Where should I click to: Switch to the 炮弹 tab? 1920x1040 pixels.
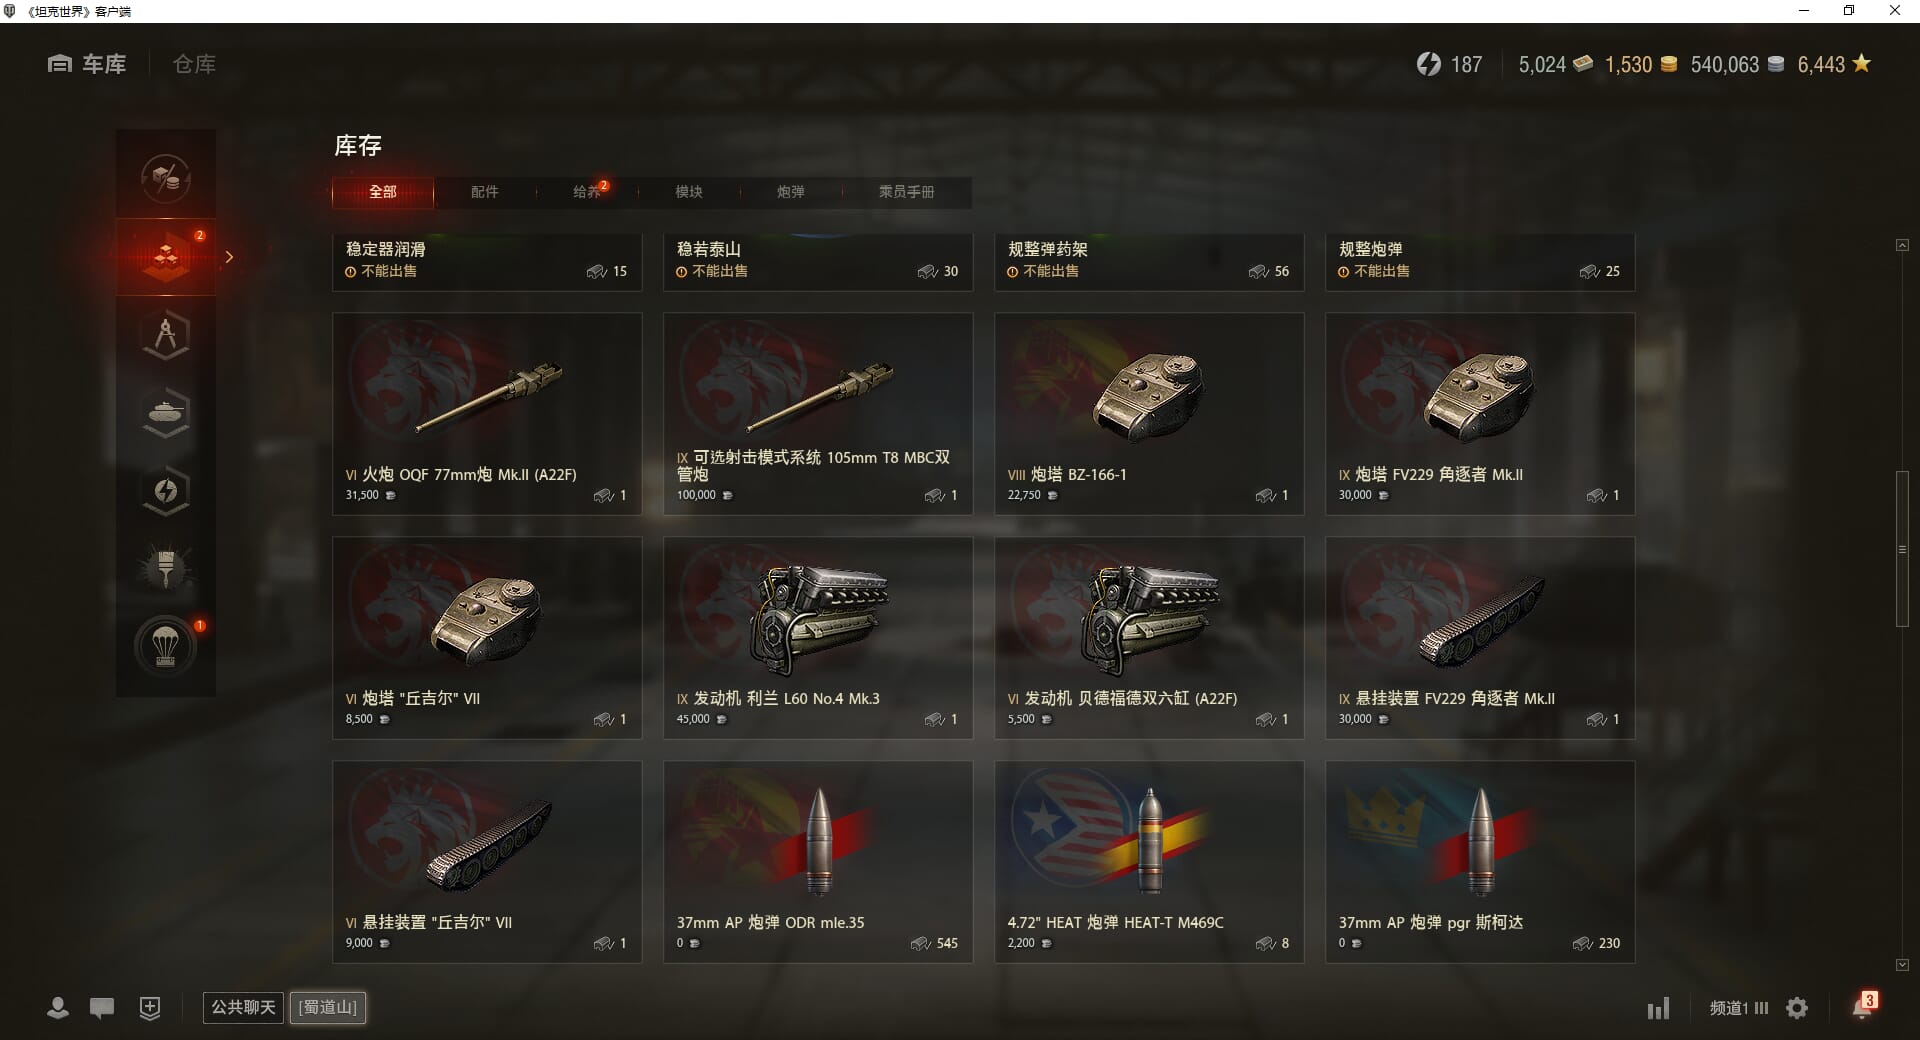point(791,192)
